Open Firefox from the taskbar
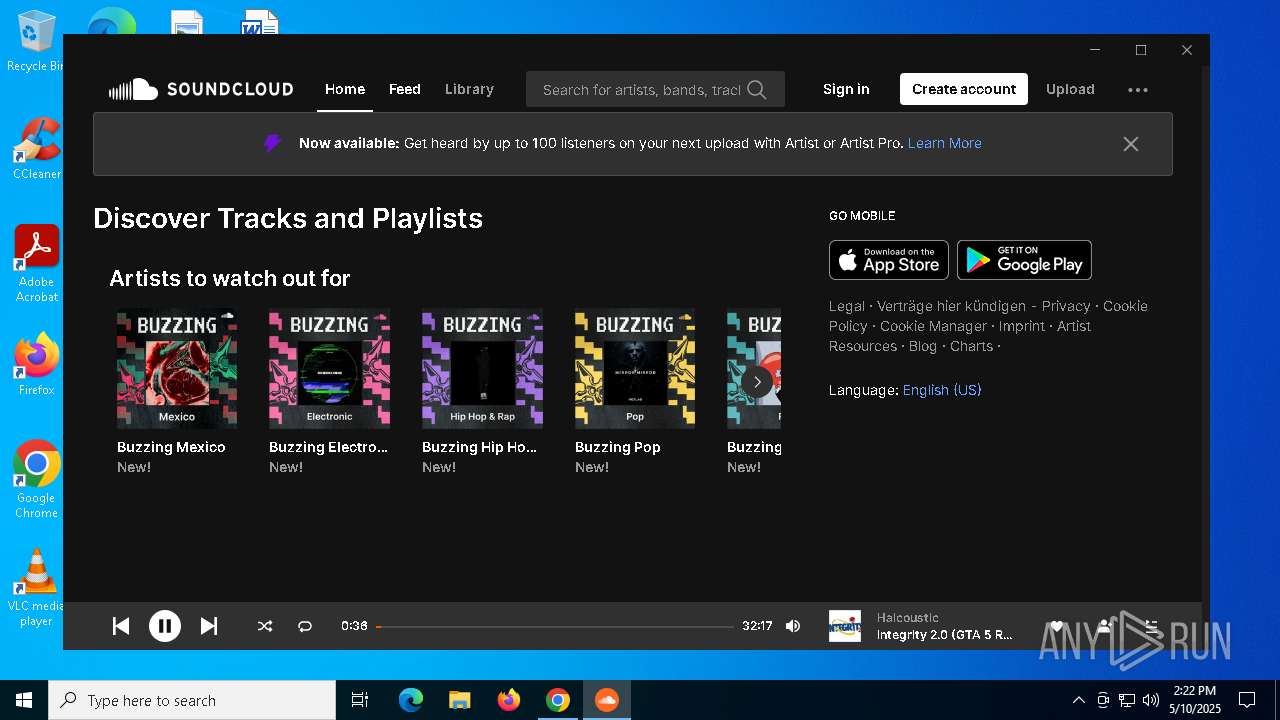The image size is (1280, 720). [509, 700]
